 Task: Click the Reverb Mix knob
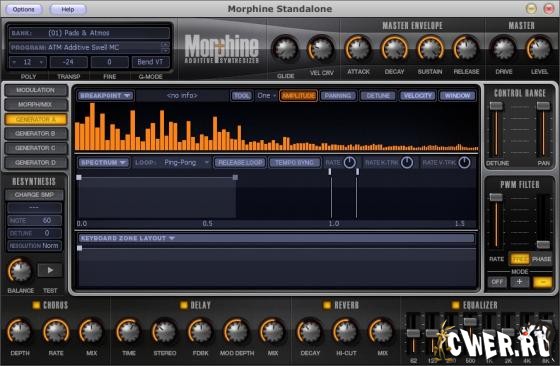pyautogui.click(x=381, y=331)
